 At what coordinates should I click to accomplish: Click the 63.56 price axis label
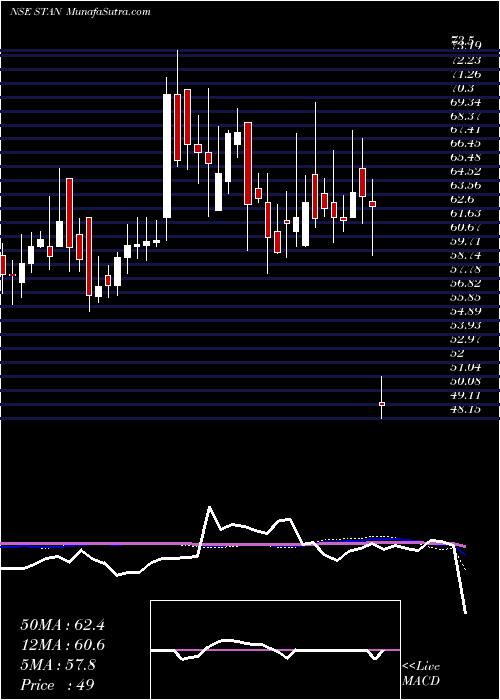click(466, 185)
